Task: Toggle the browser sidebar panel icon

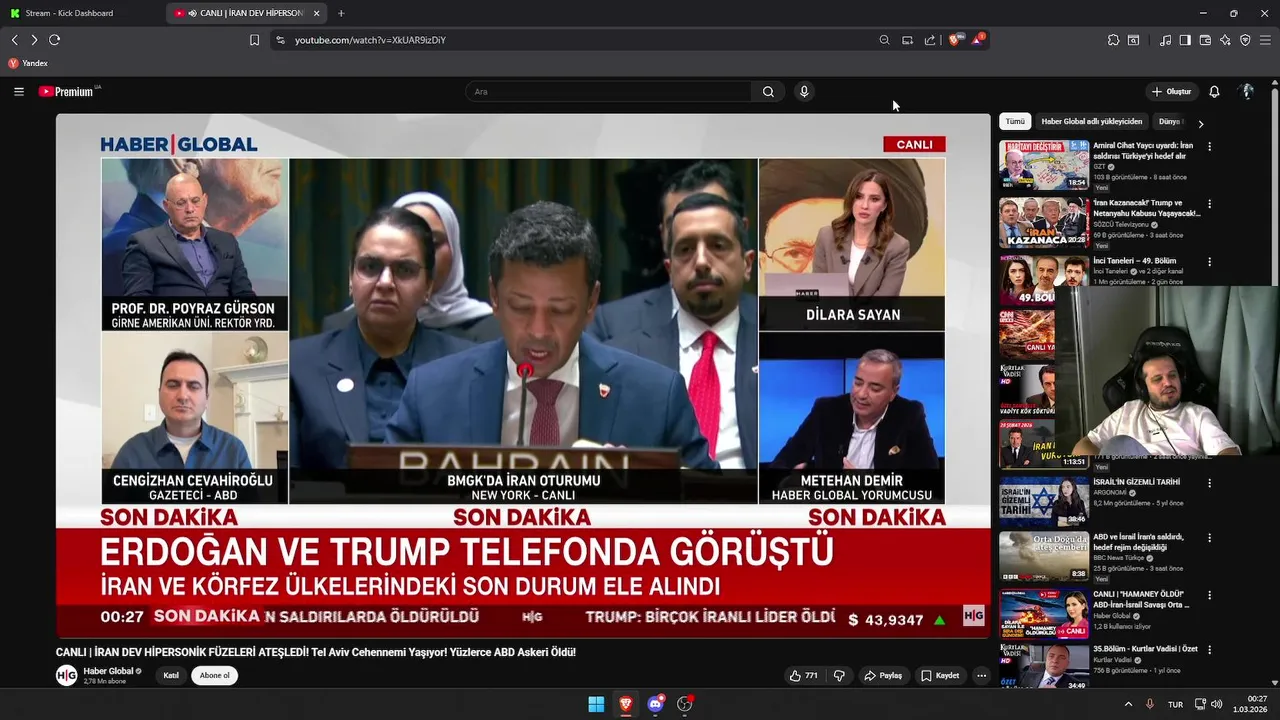Action: click(x=1185, y=40)
